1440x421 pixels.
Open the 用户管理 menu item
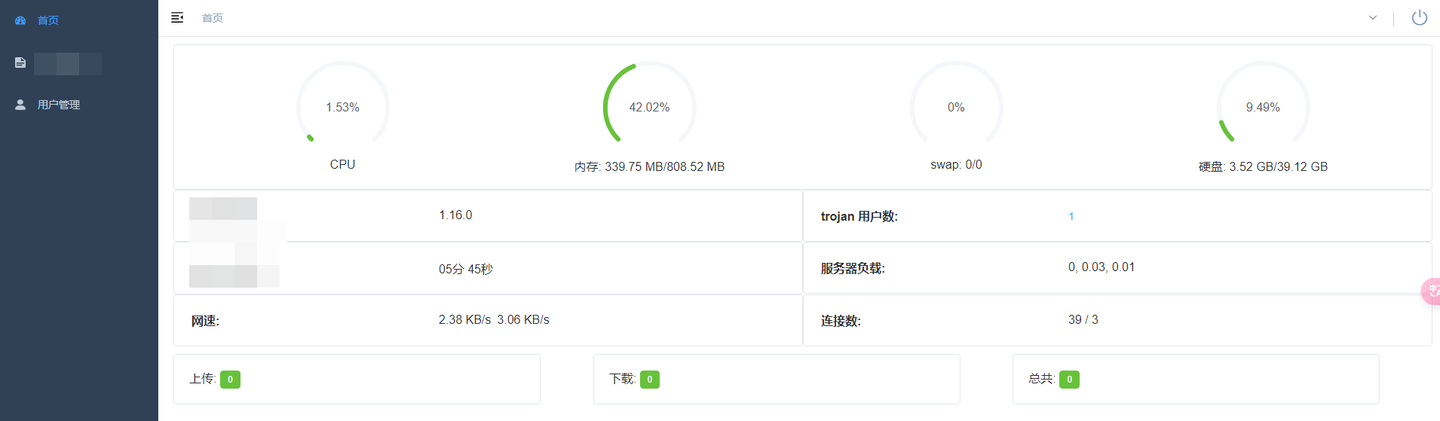coord(58,104)
